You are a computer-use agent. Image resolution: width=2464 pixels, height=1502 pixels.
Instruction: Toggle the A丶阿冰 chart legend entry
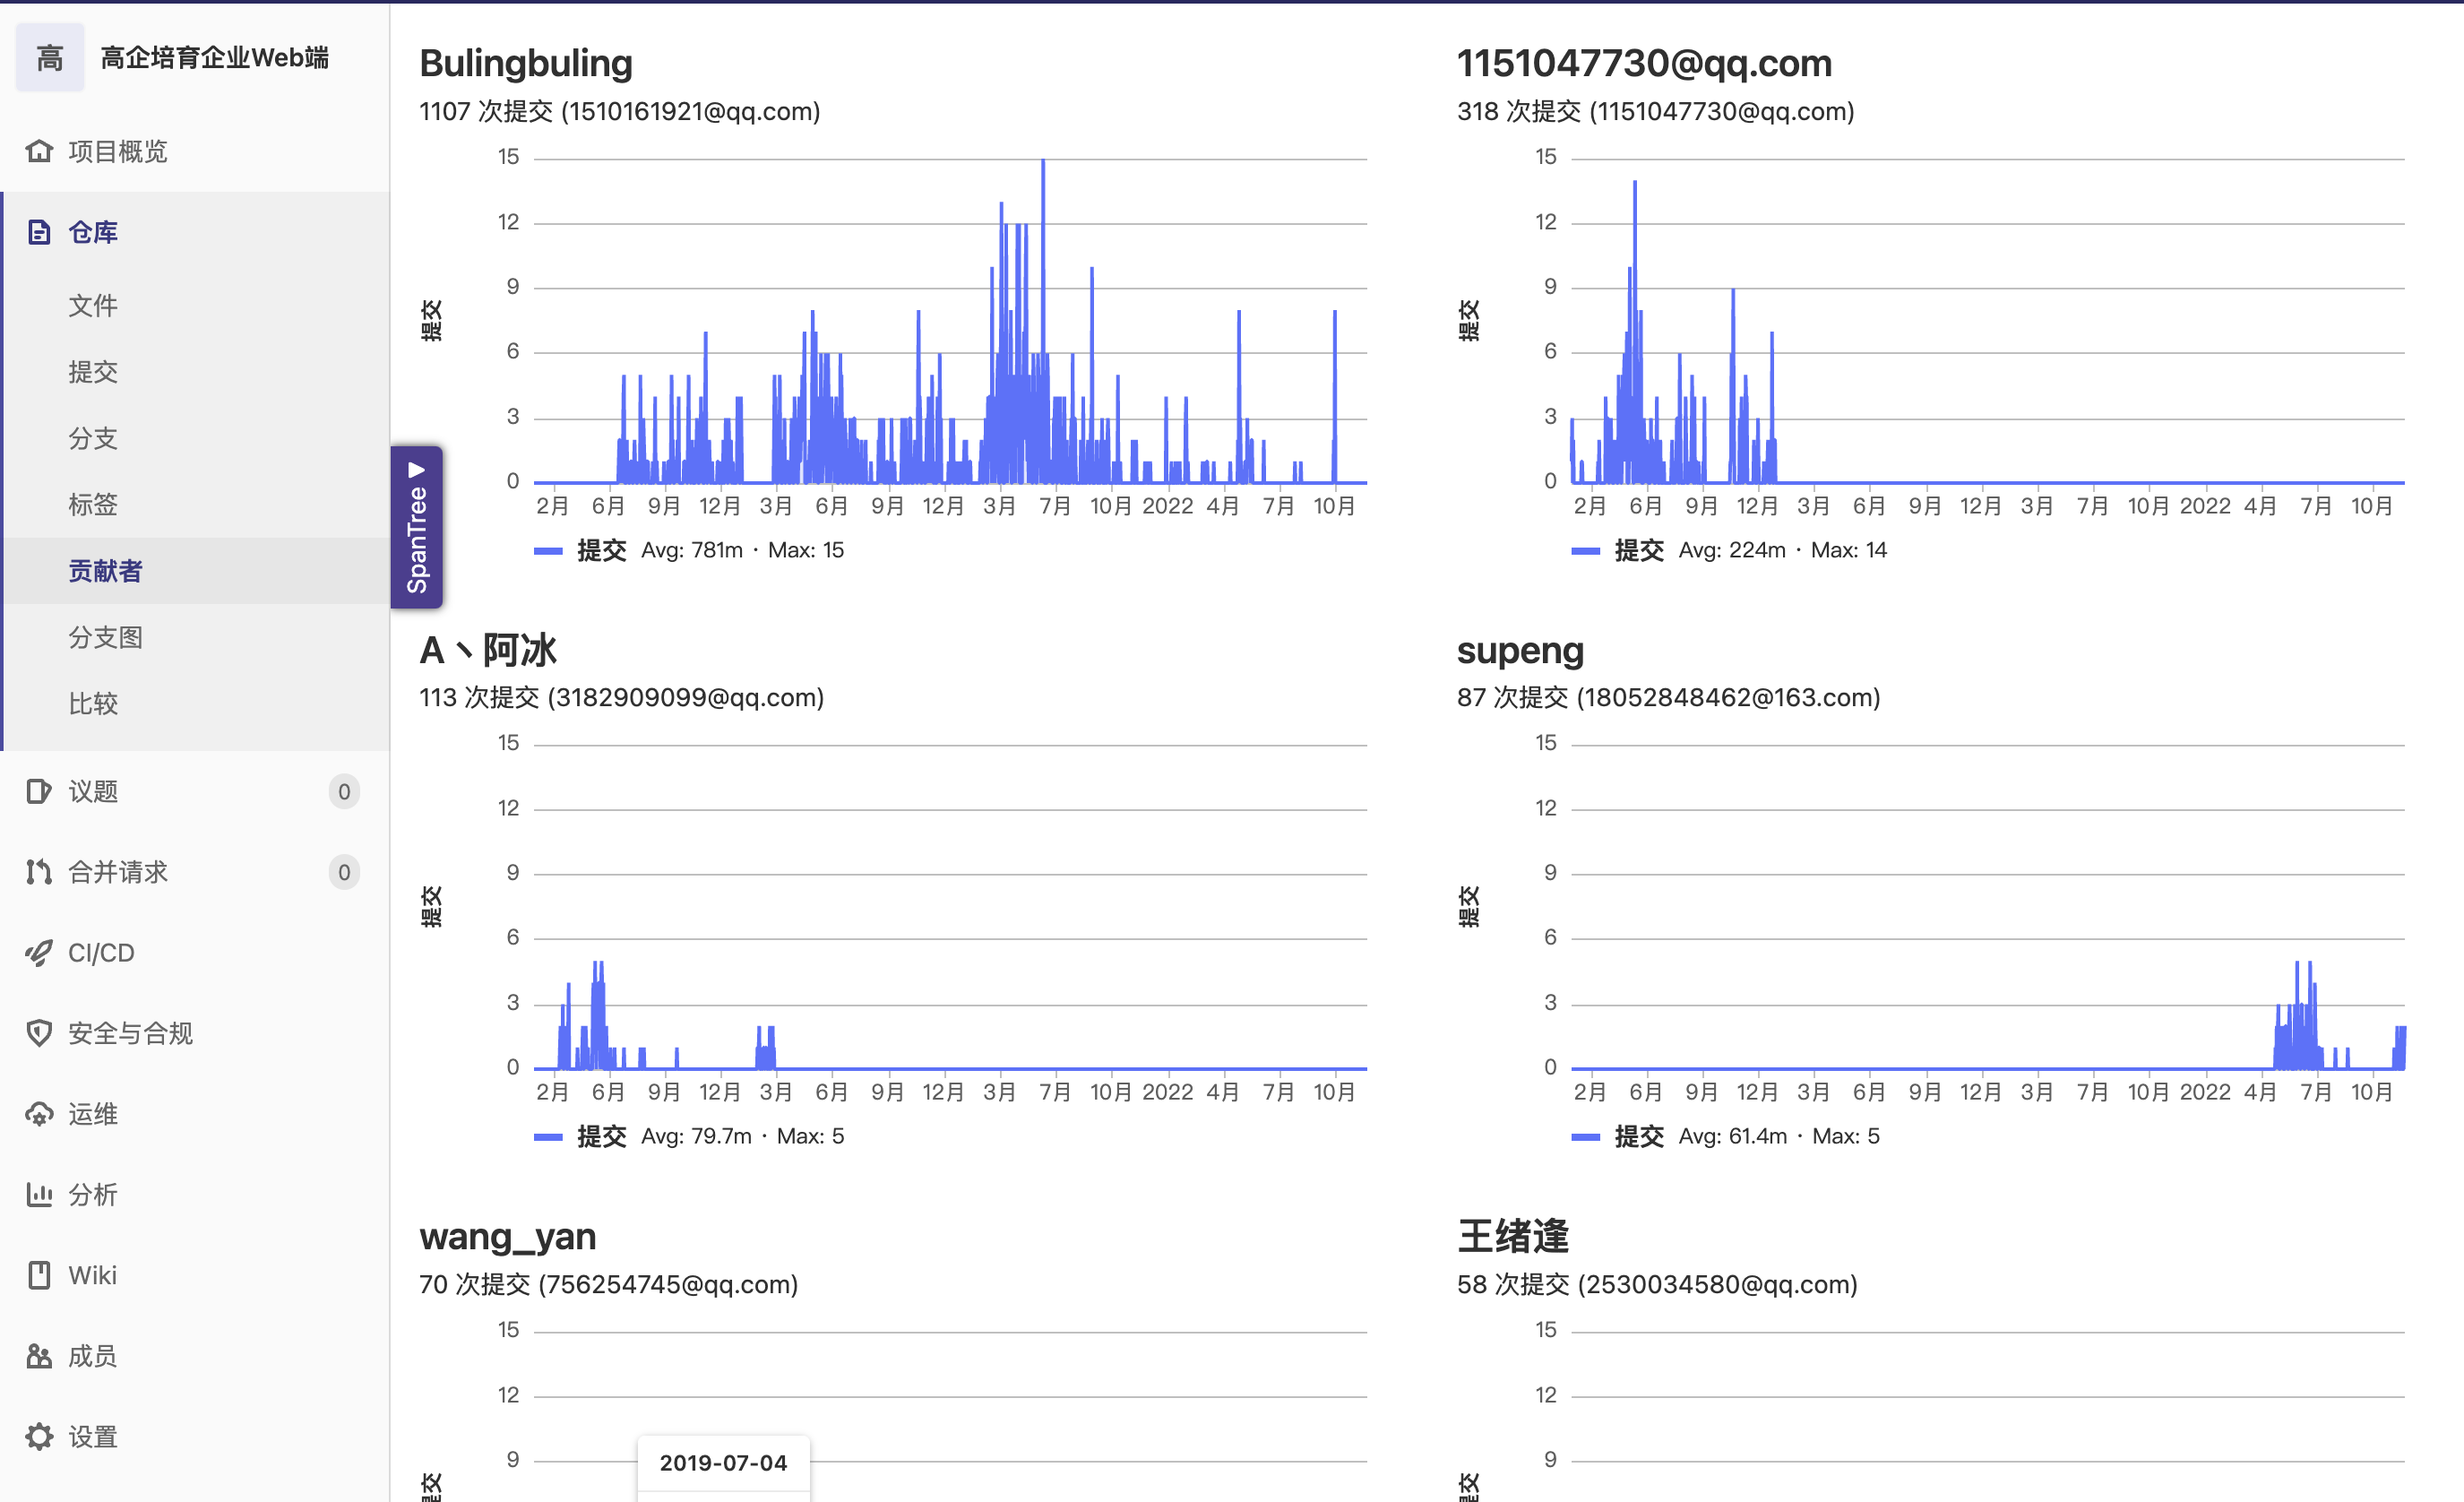click(600, 1136)
